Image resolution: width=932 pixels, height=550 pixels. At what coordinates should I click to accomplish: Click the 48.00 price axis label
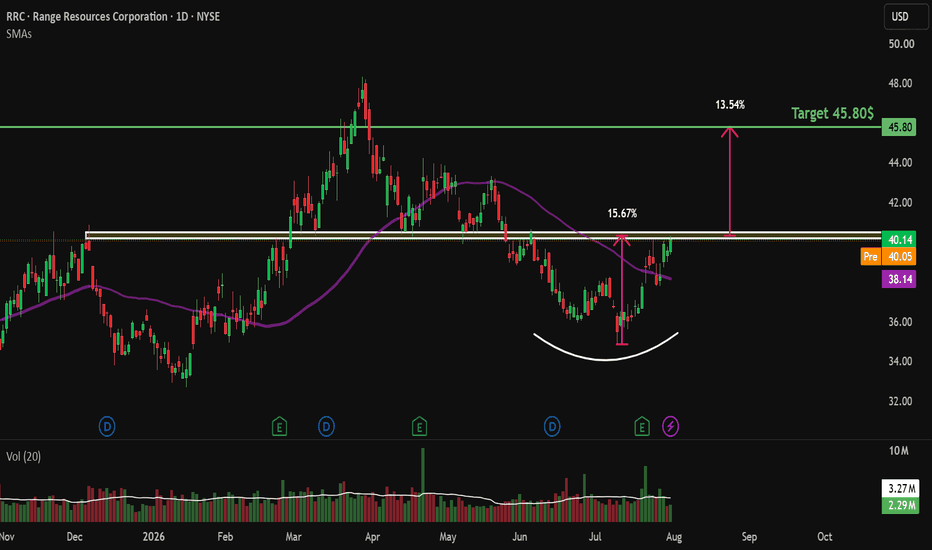(901, 83)
